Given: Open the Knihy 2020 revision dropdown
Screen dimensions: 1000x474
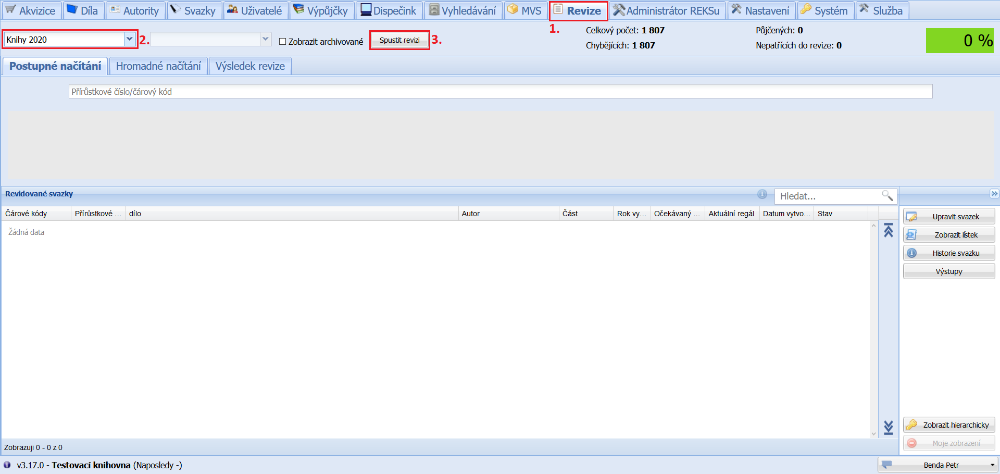Looking at the screenshot, I should click(x=129, y=40).
